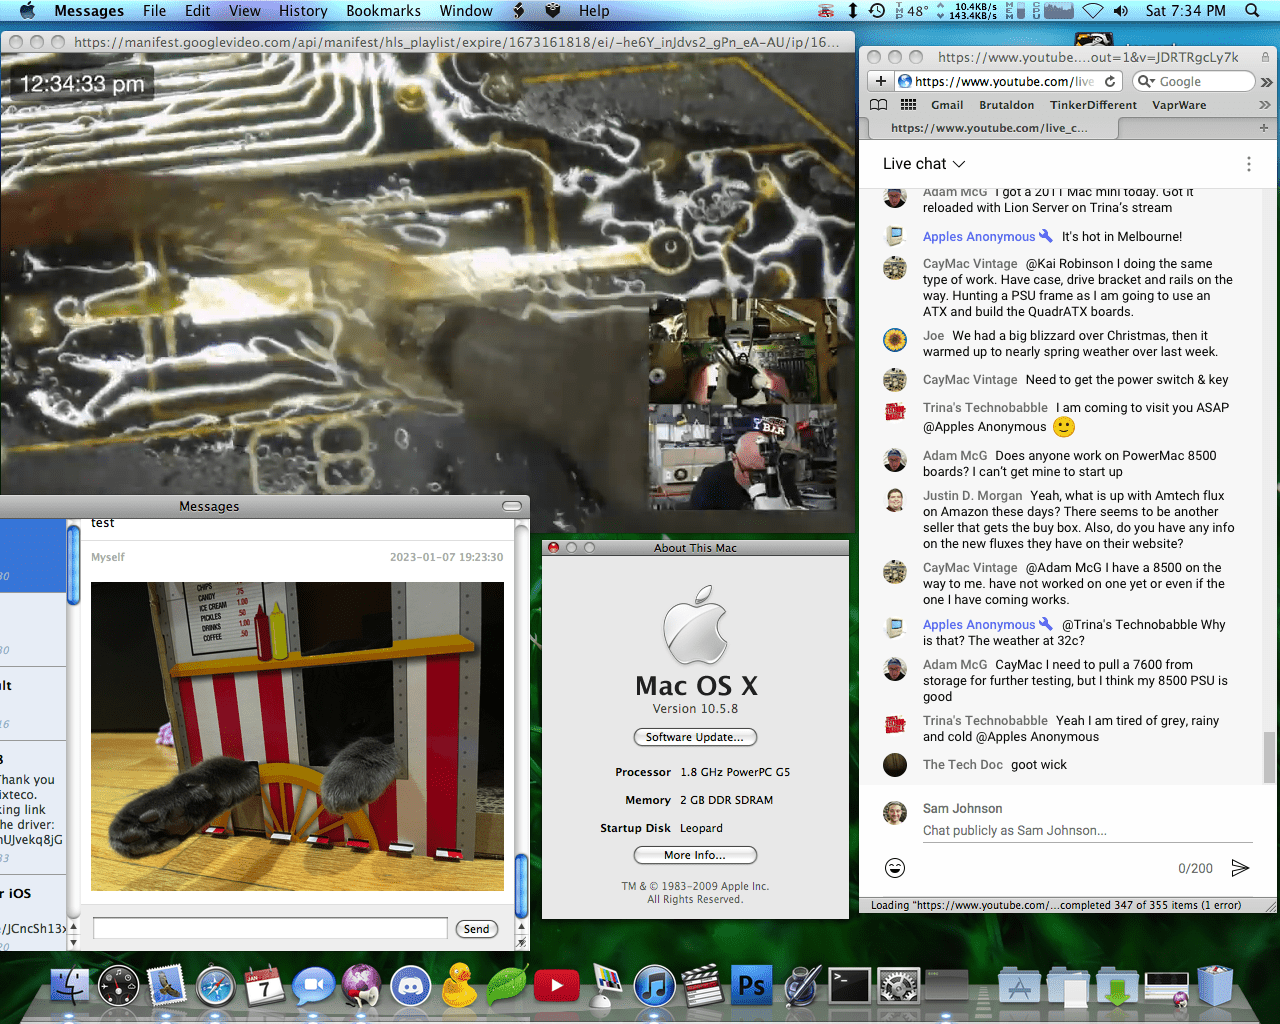The width and height of the screenshot is (1280, 1024).
Task: Click add bookmark plus button in Safari
Action: (x=880, y=81)
